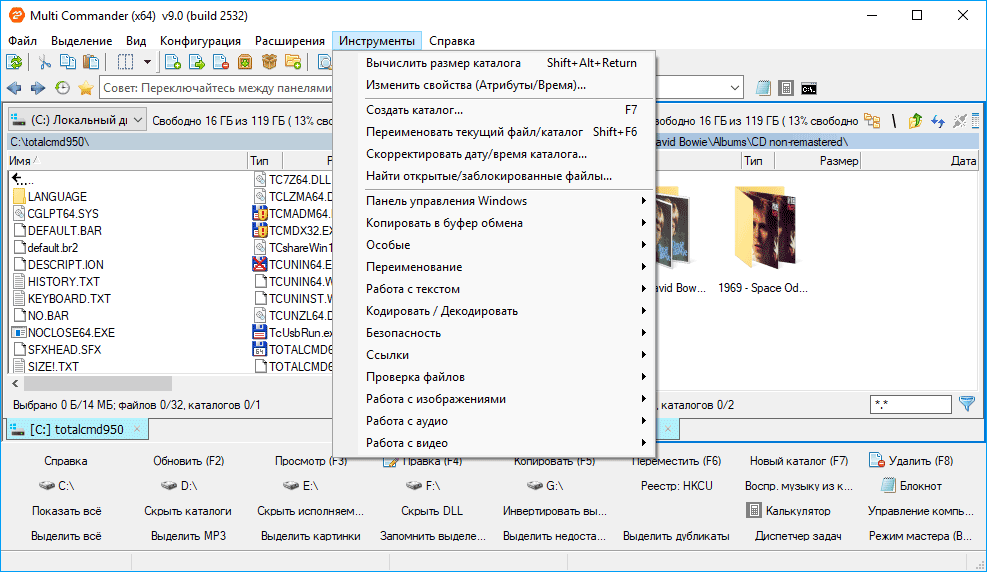
Task: Select Создать каталог... menu item
Action: (507, 109)
